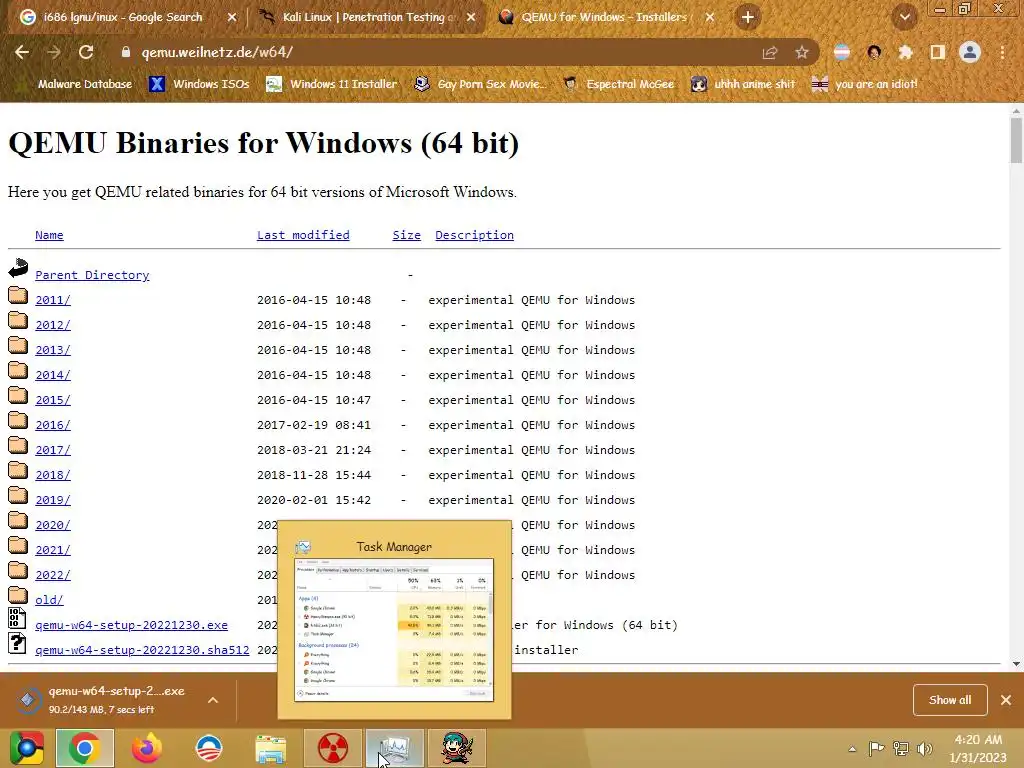Open Chrome three-dot menu

(1002, 52)
